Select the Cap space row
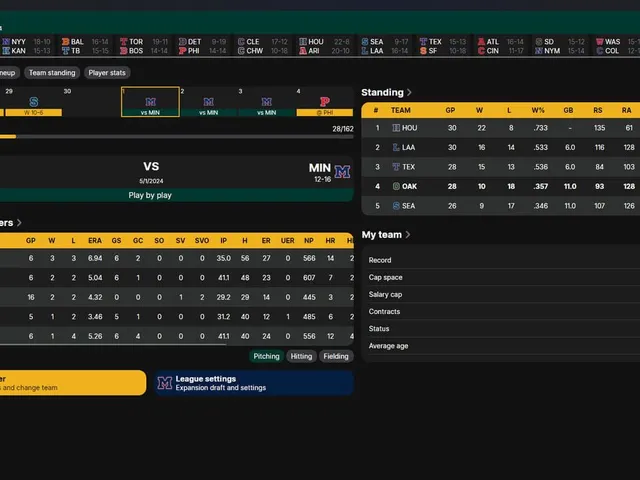The height and width of the screenshot is (480, 640). pyautogui.click(x=504, y=277)
